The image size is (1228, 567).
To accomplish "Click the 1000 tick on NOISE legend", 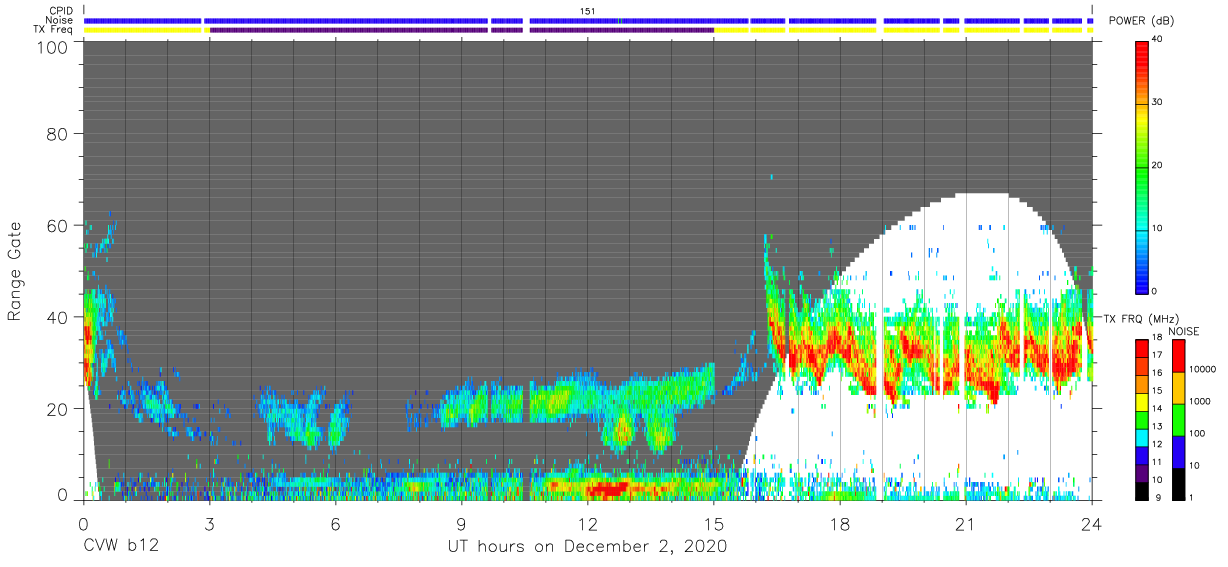I will click(x=1199, y=401).
